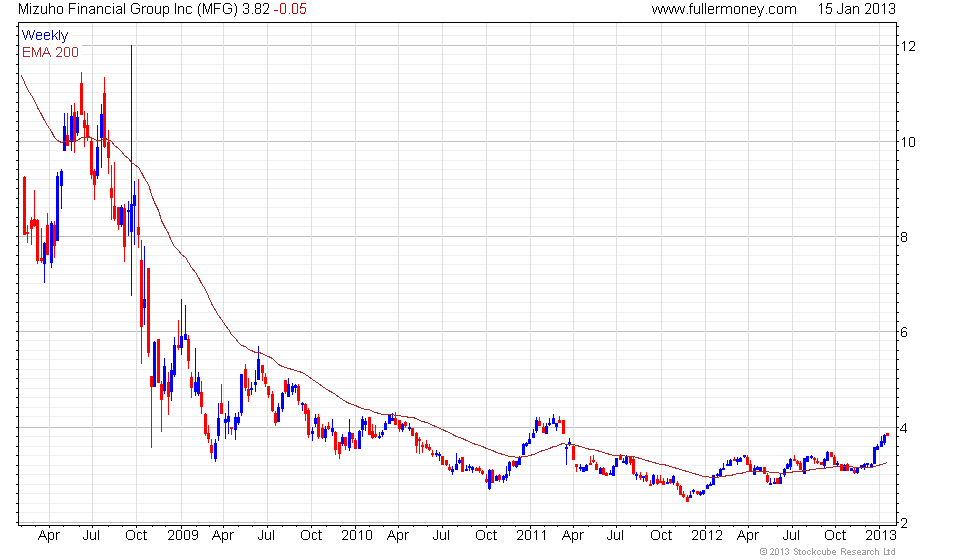980x560 pixels.
Task: Click the latest candle near 3.8 in 2013
Action: [x=887, y=436]
